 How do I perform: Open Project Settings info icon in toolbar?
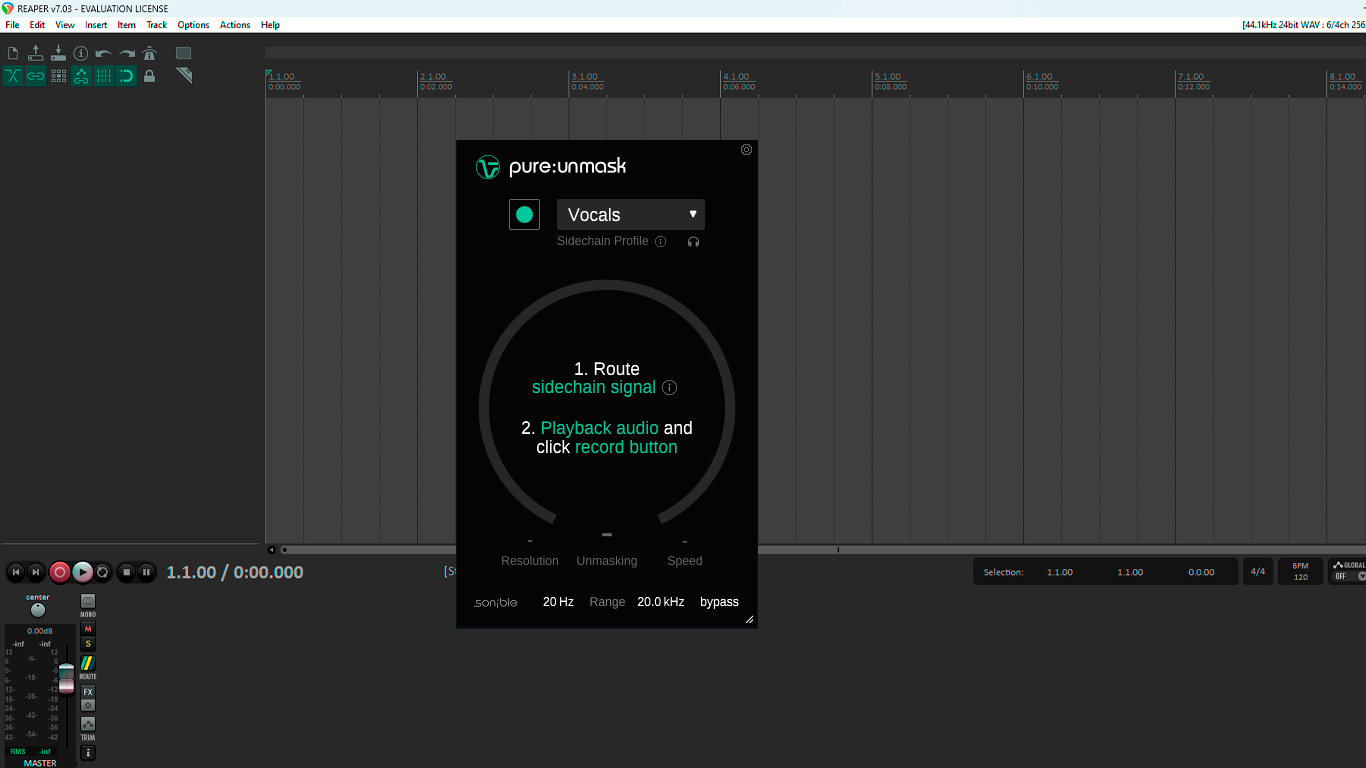pos(81,53)
